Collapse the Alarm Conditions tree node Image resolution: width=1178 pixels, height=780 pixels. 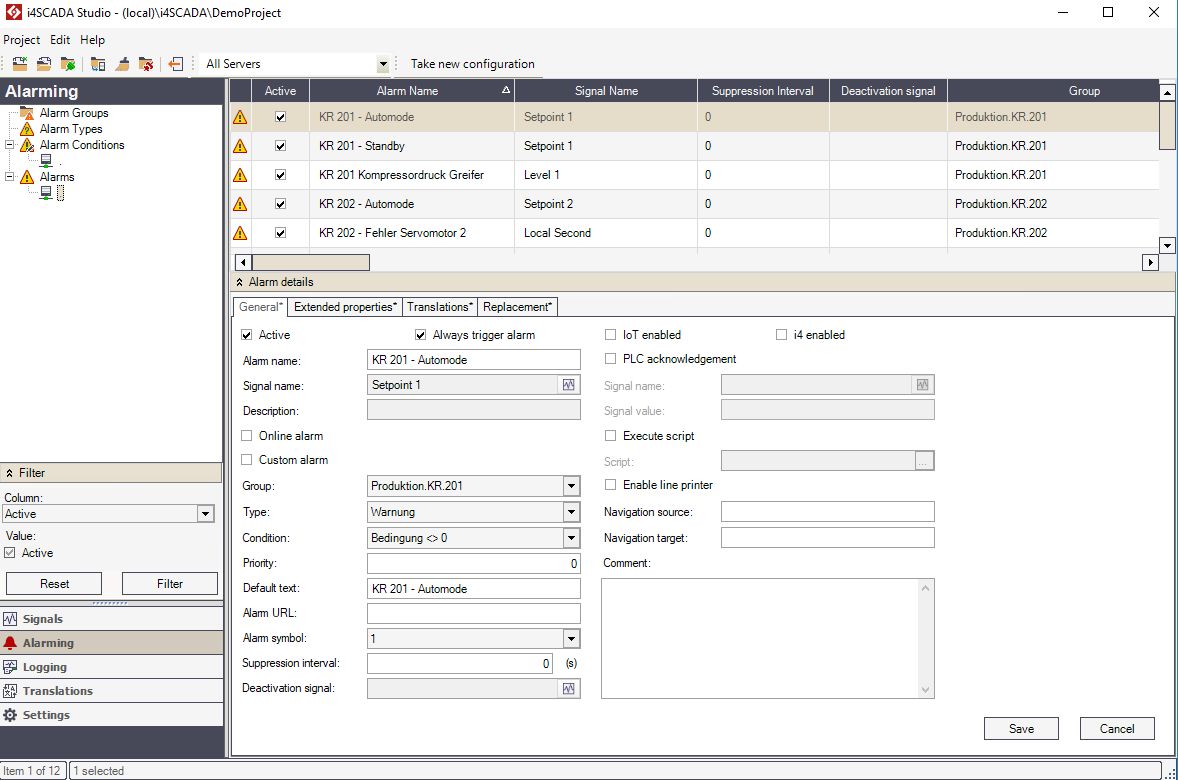10,145
